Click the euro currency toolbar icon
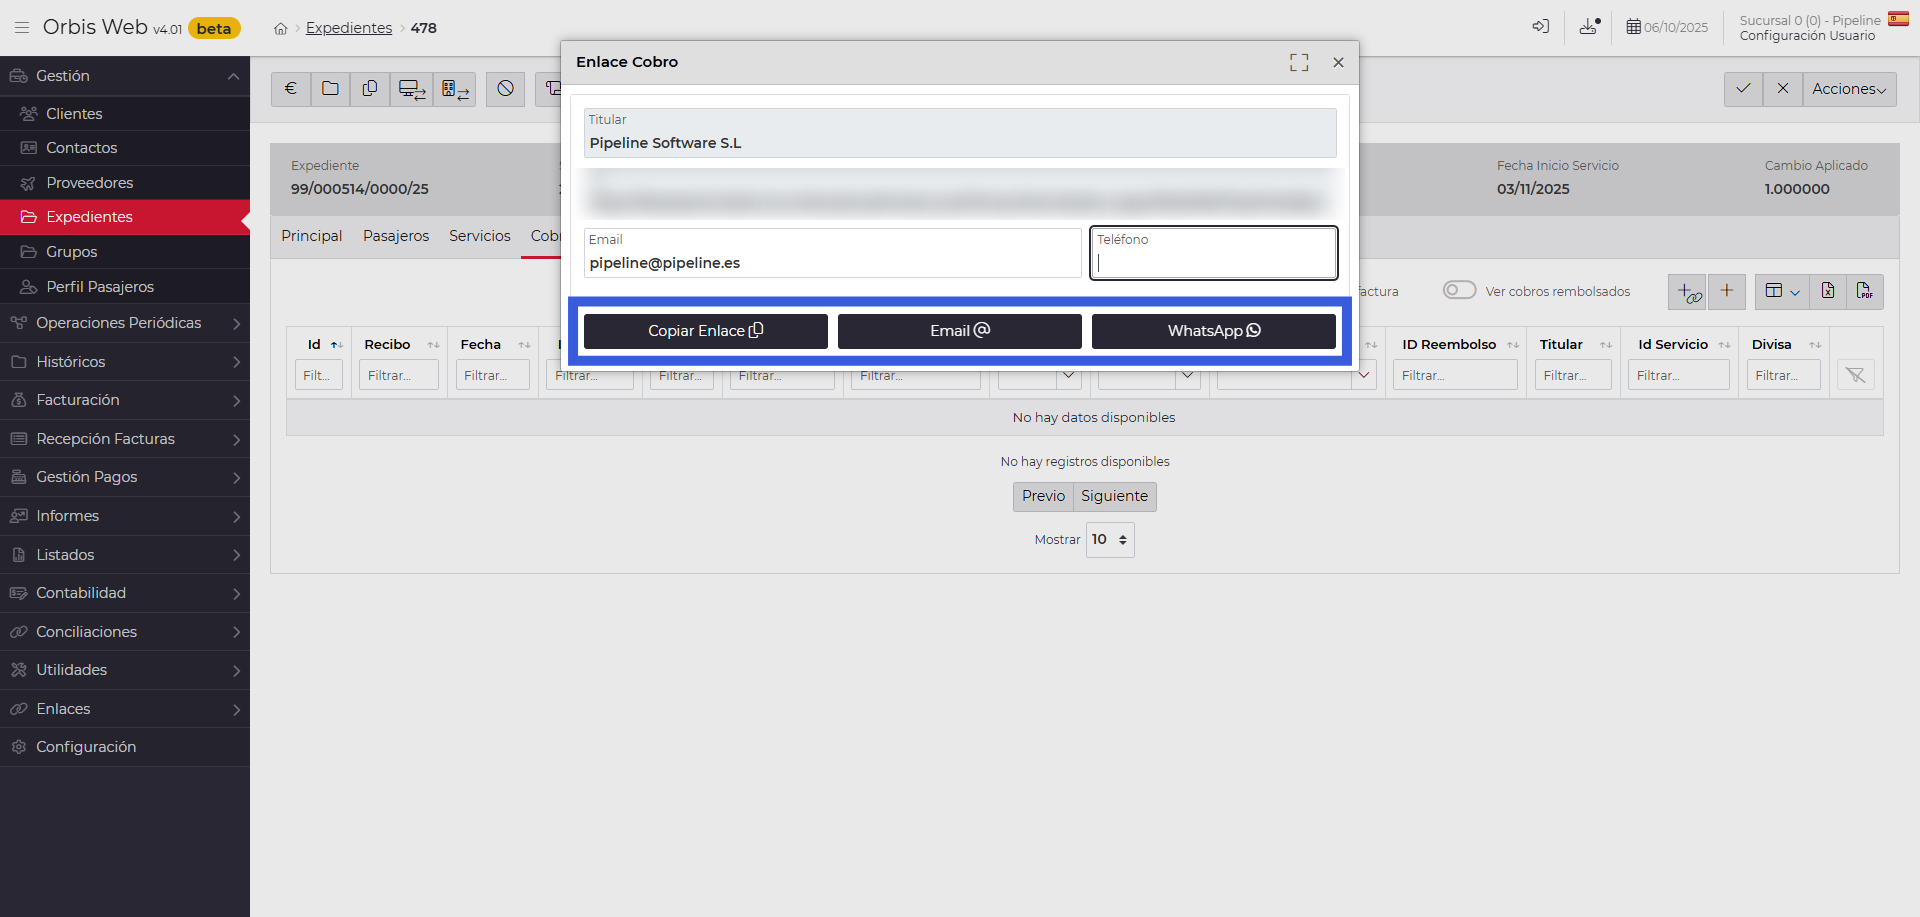This screenshot has width=1920, height=917. [x=291, y=89]
